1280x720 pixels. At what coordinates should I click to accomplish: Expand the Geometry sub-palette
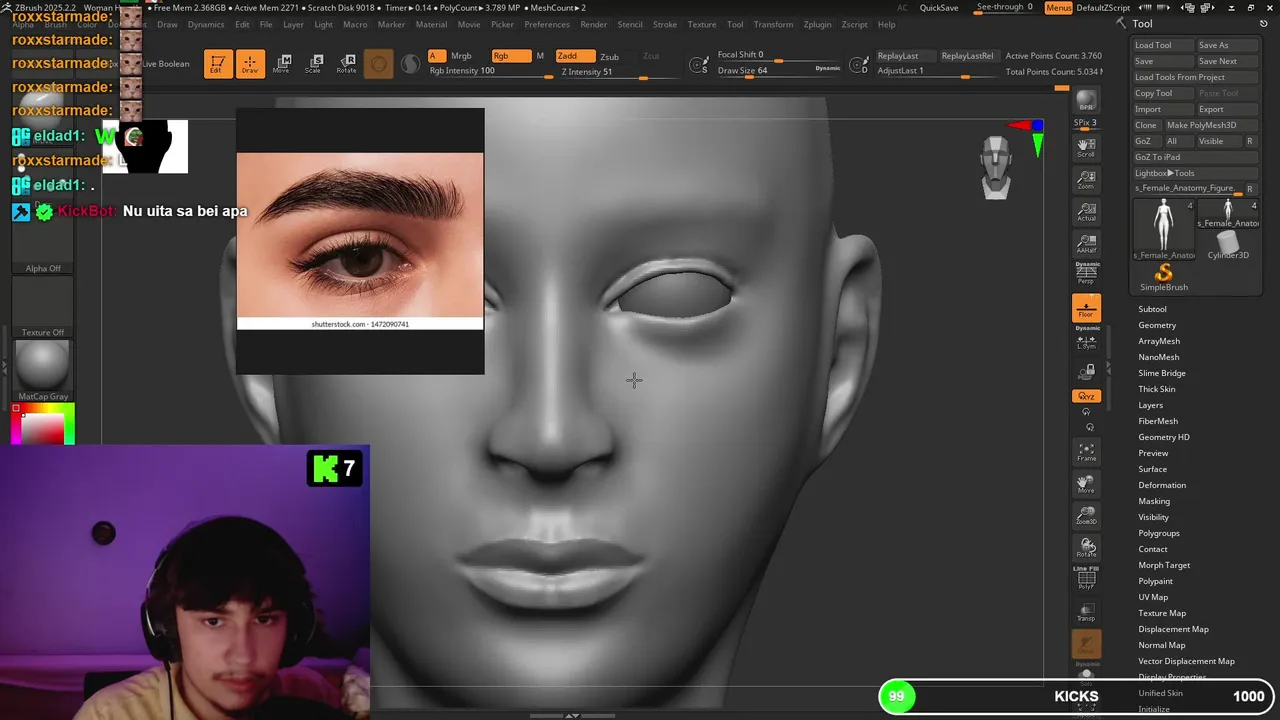click(1157, 325)
